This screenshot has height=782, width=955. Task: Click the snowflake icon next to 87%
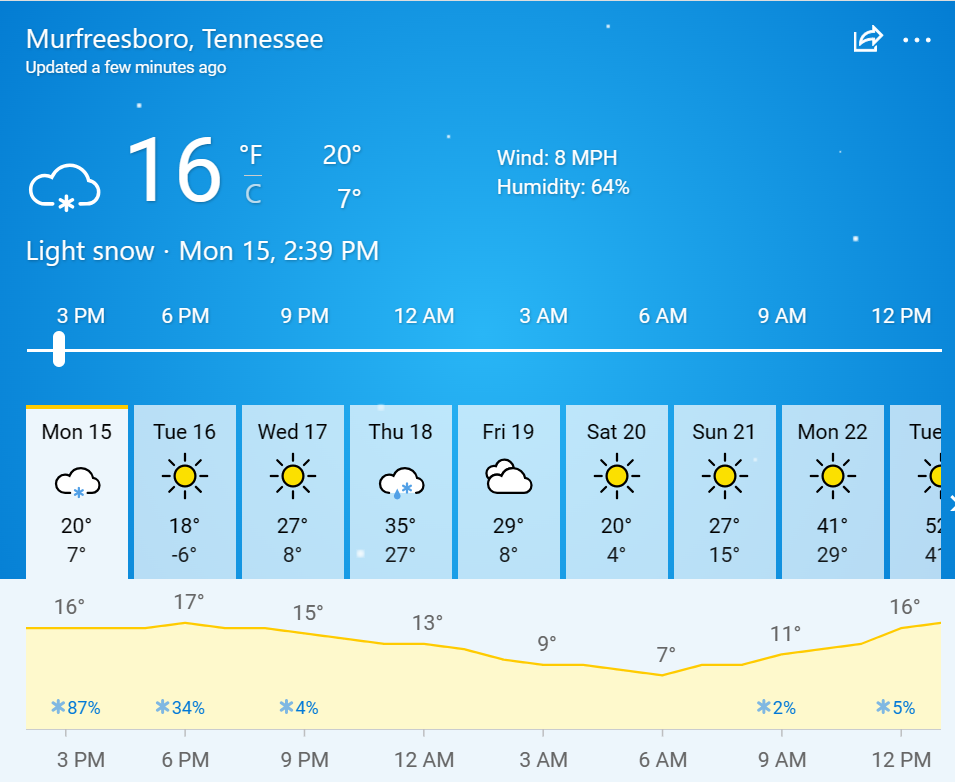click(x=58, y=707)
